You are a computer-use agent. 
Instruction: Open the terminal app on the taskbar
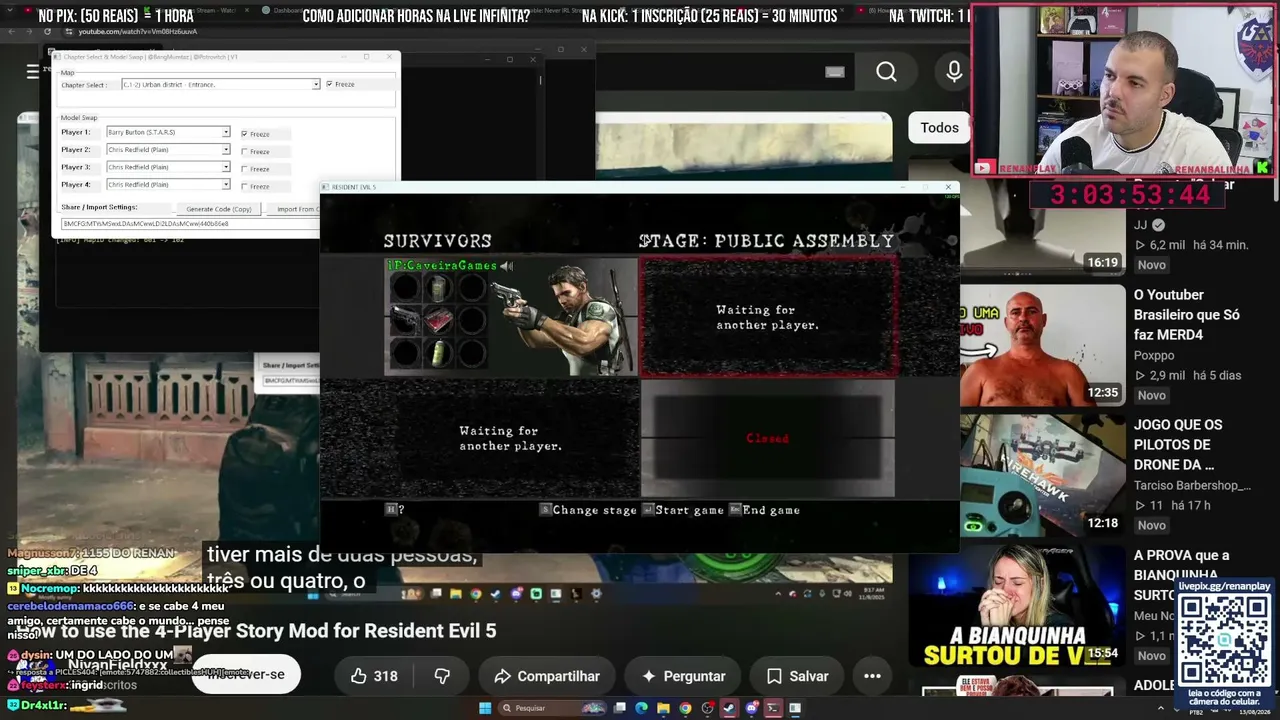click(x=773, y=708)
